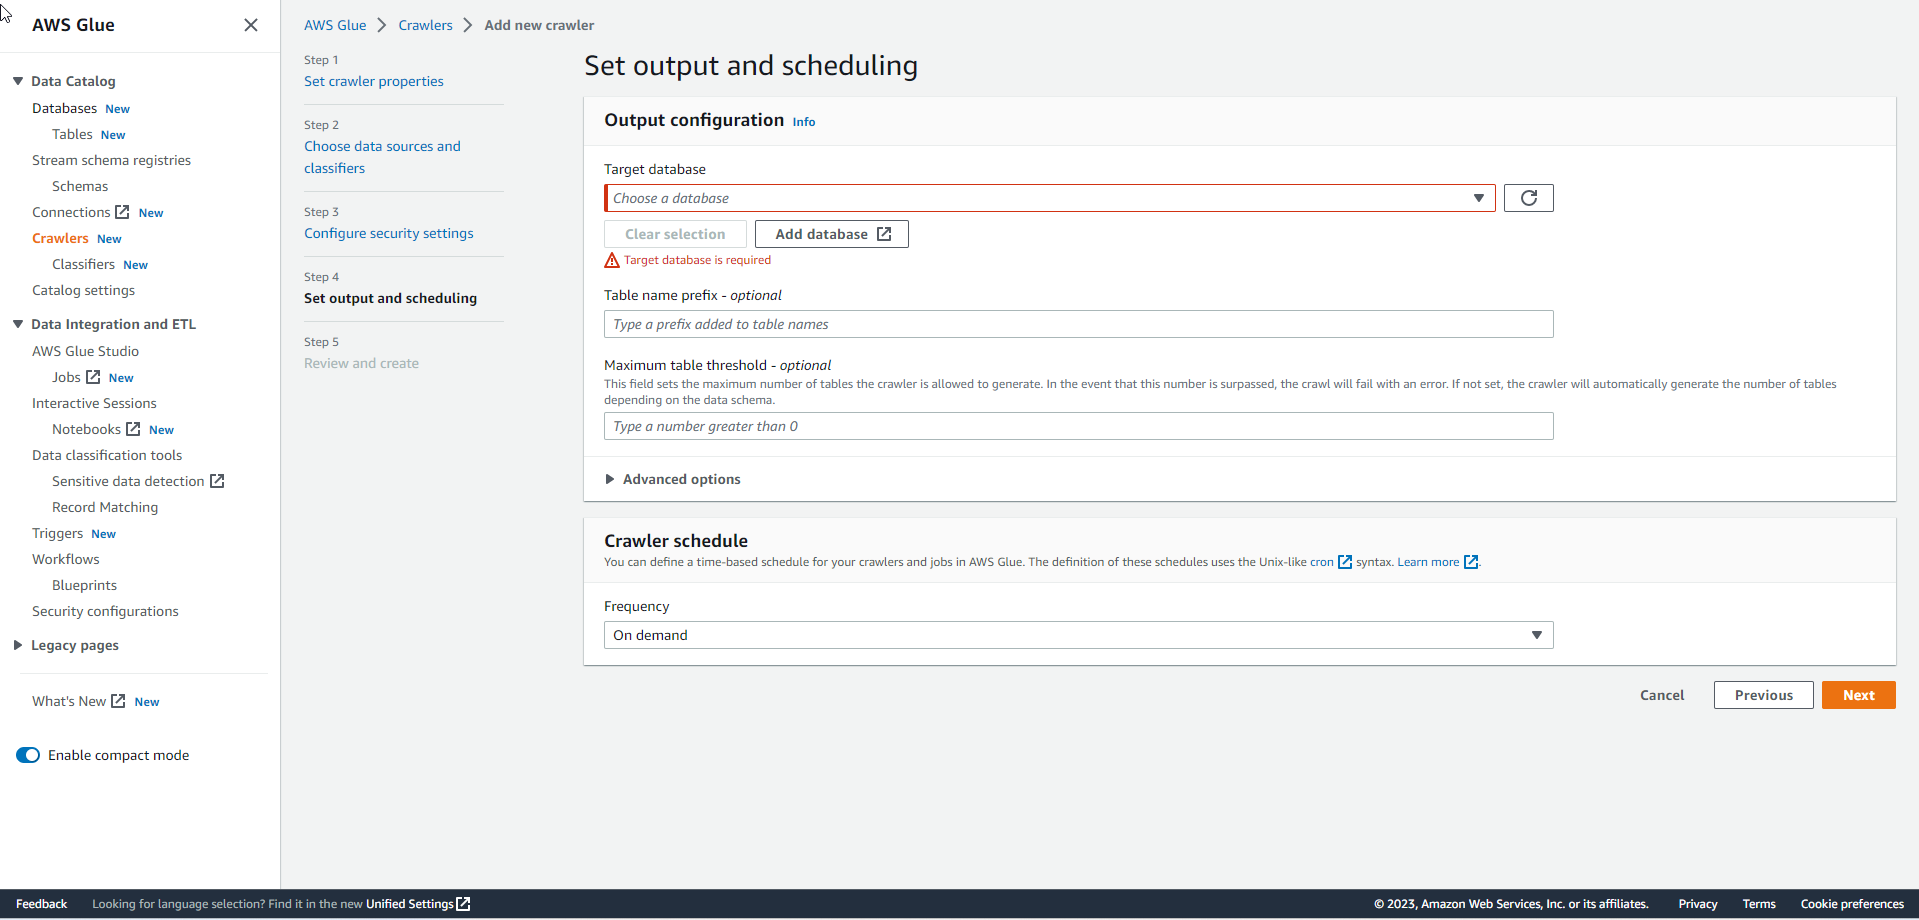Click external link icon after Learn more
Screen dimensions: 1919x920
coord(1471,562)
